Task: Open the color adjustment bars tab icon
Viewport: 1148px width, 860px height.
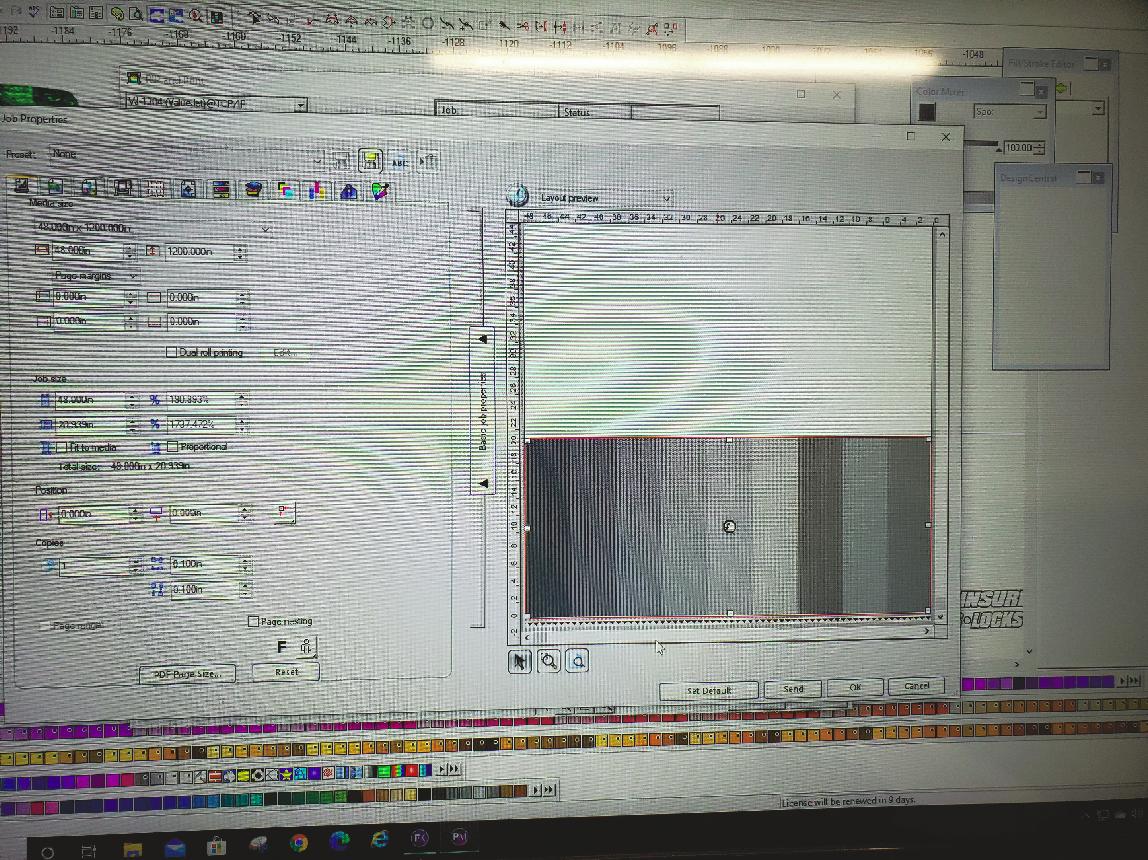Action: click(x=317, y=191)
